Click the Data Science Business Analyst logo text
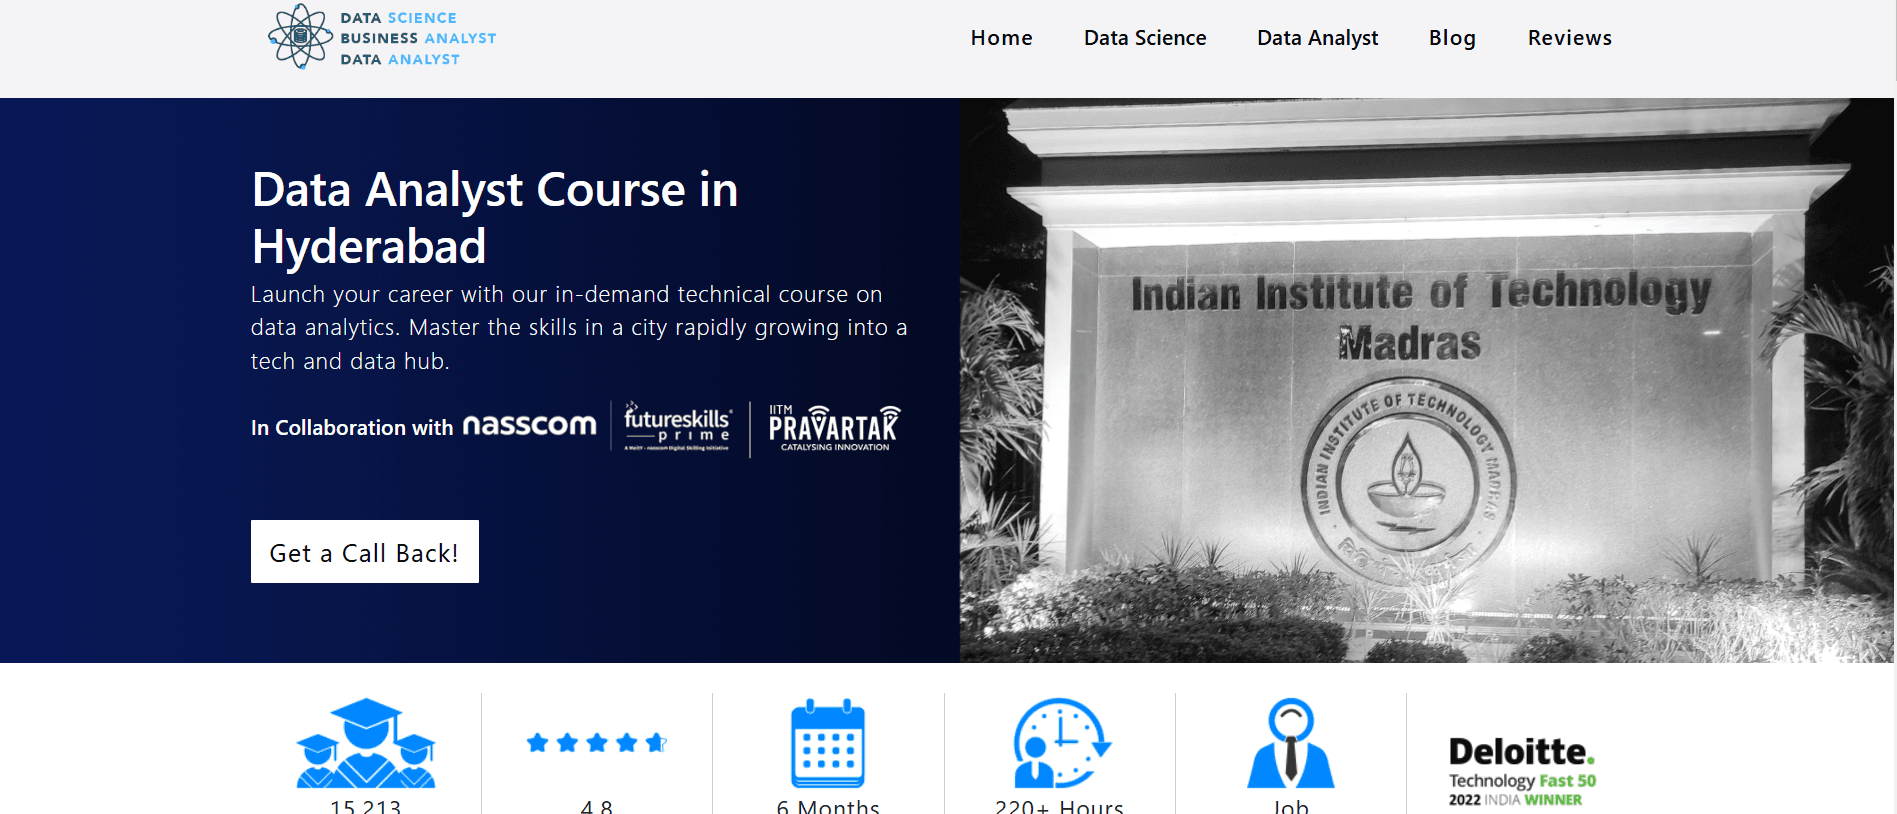1897x814 pixels. 418,38
